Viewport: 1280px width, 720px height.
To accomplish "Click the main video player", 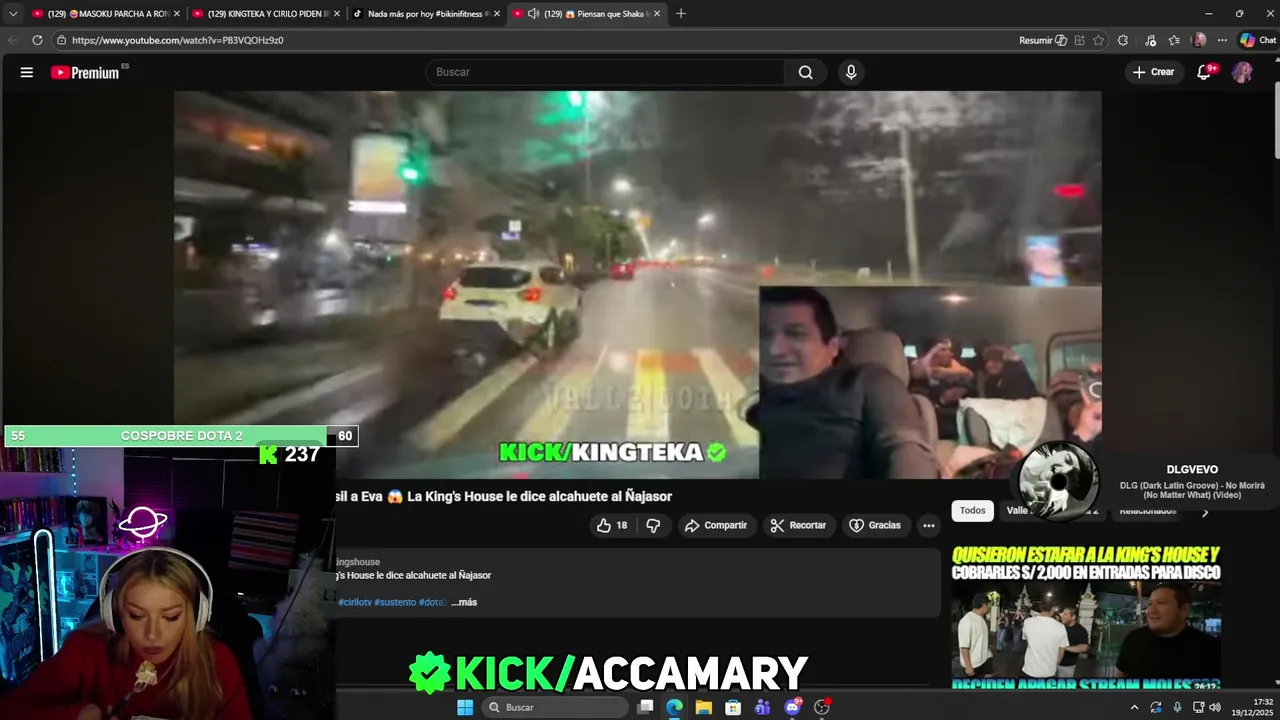I will (x=637, y=285).
